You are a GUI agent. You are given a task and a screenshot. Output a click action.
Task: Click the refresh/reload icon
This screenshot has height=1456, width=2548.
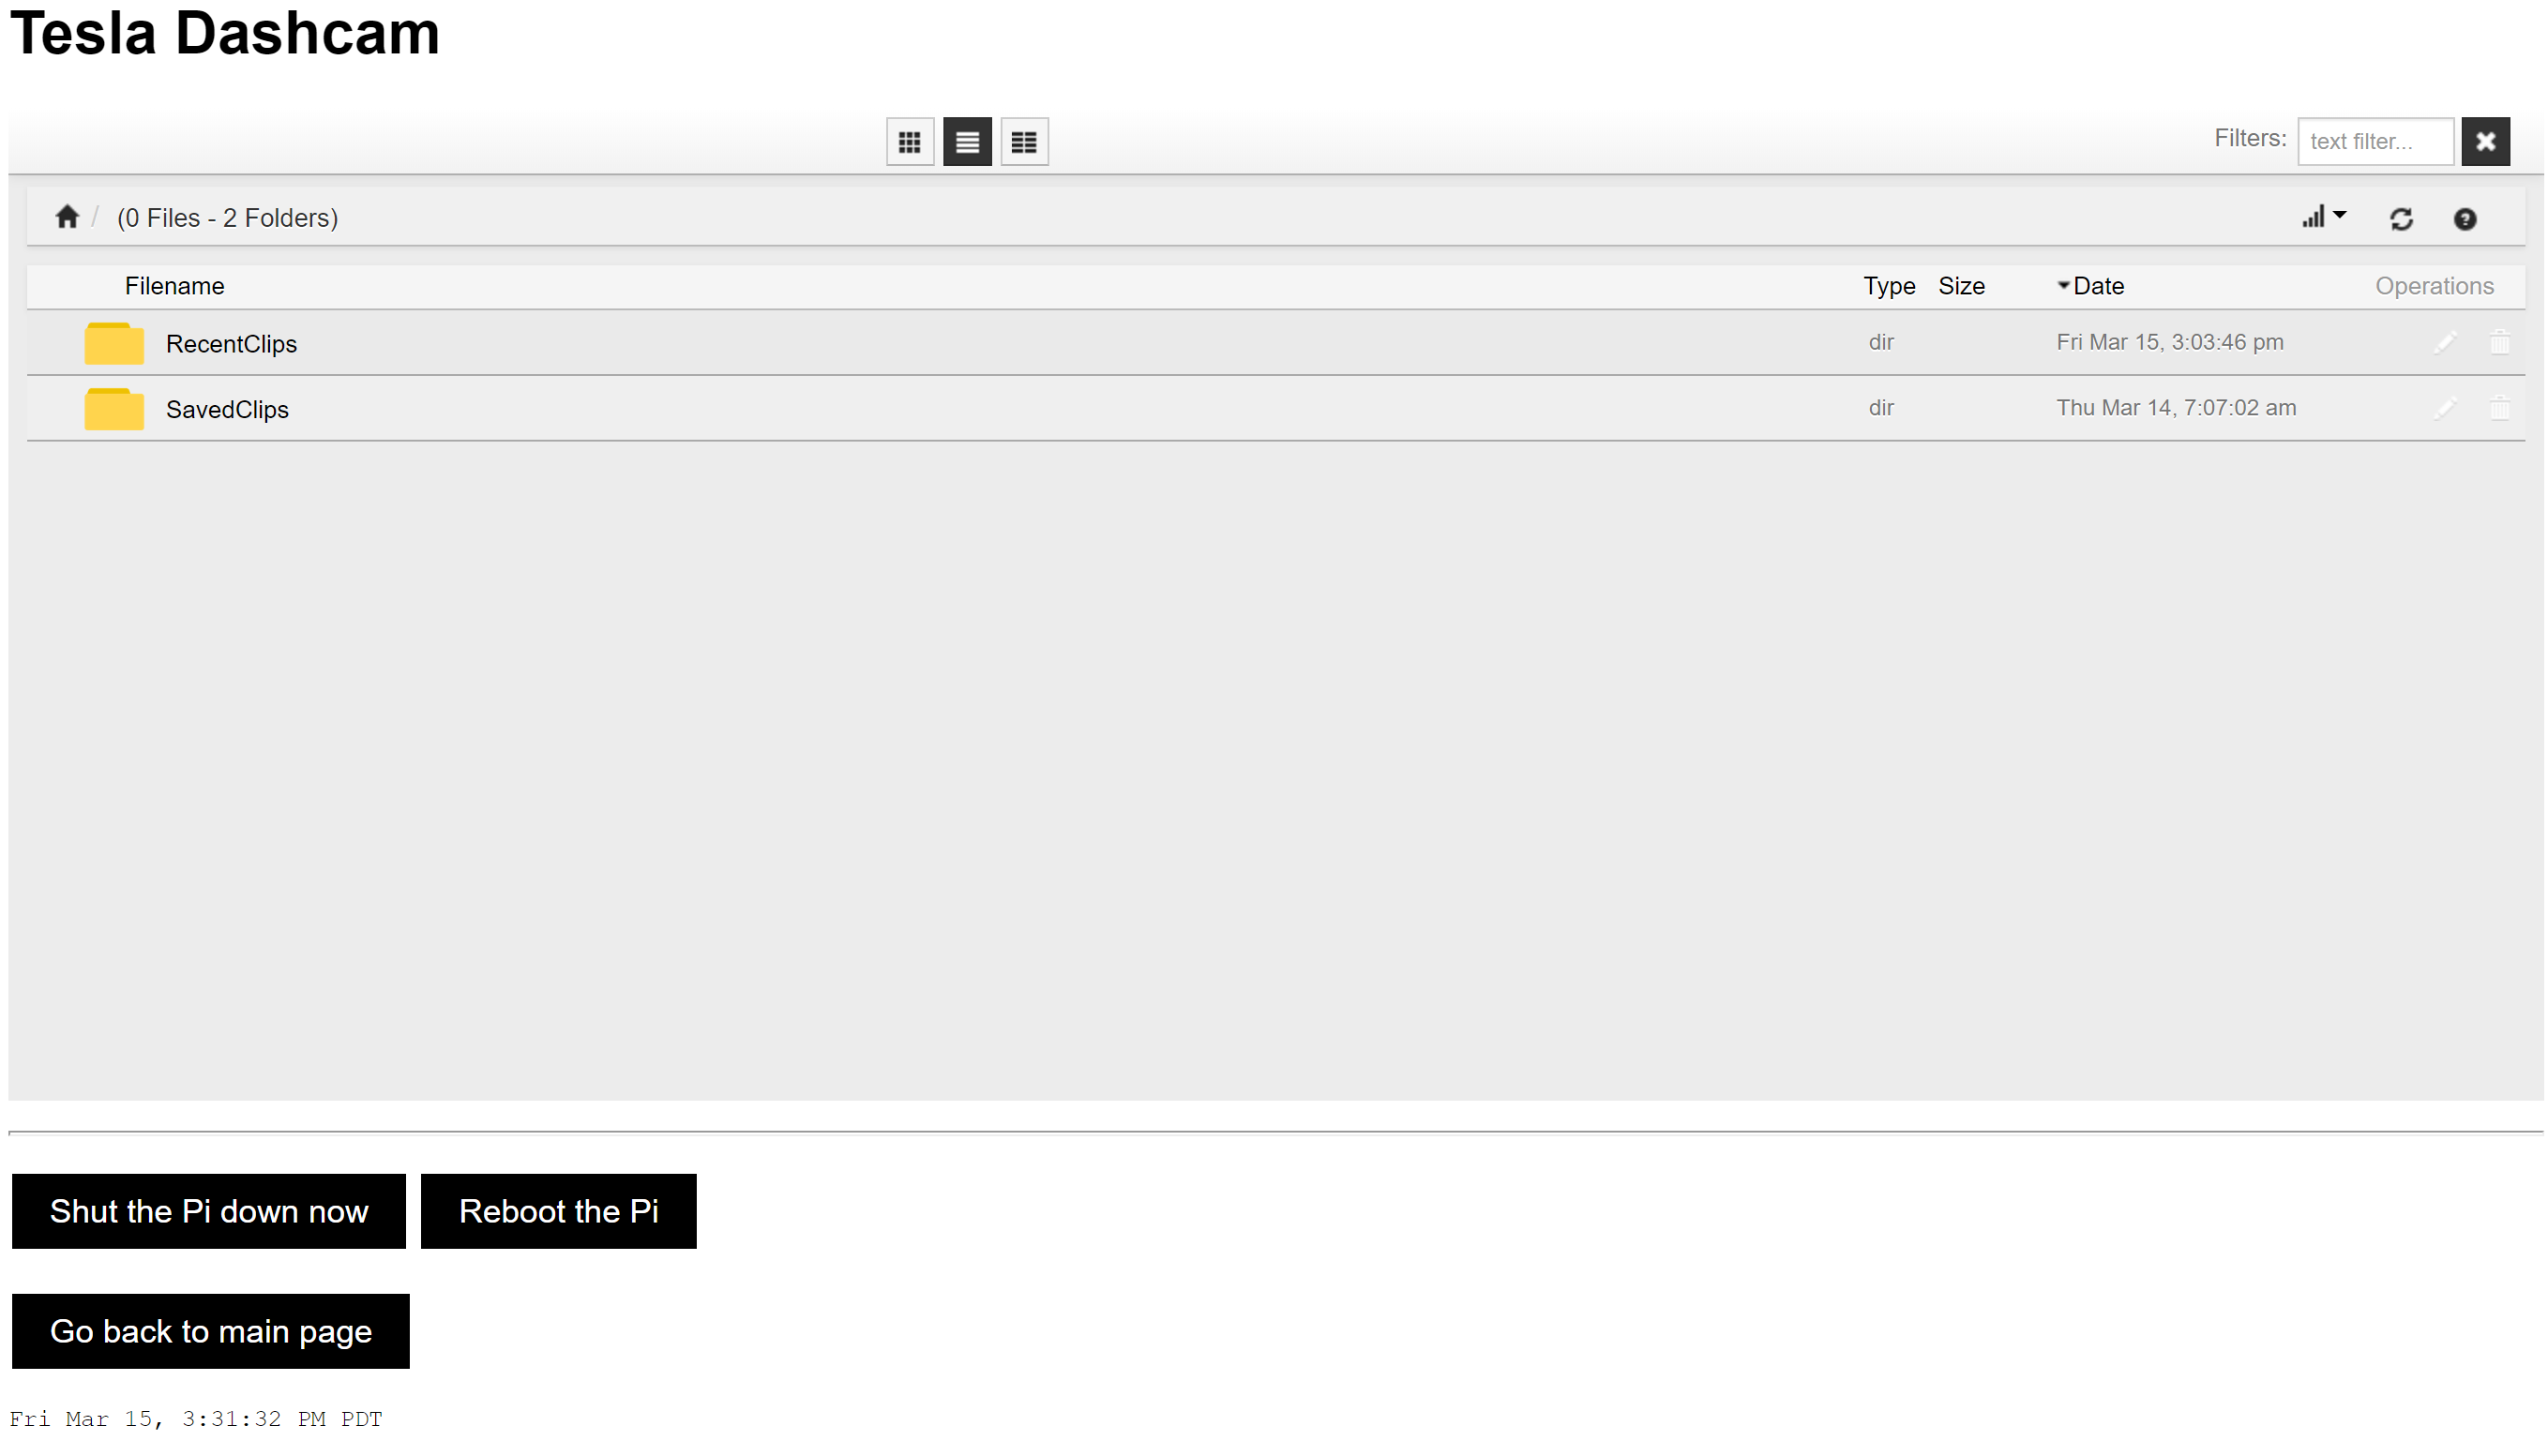coord(2401,218)
